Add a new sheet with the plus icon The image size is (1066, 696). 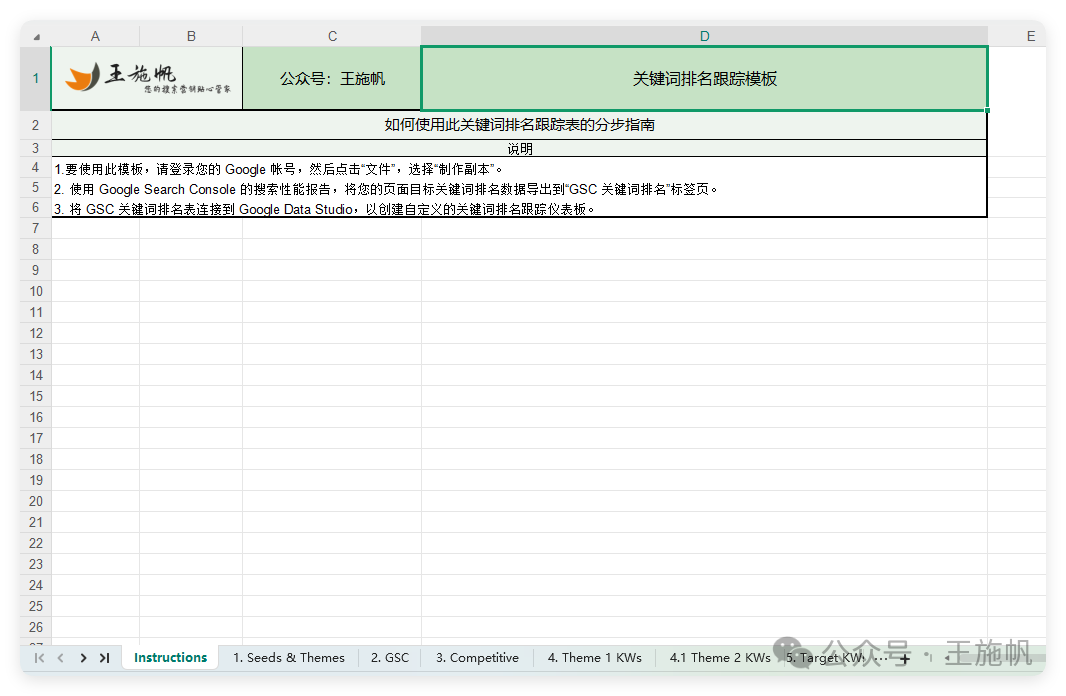point(904,659)
